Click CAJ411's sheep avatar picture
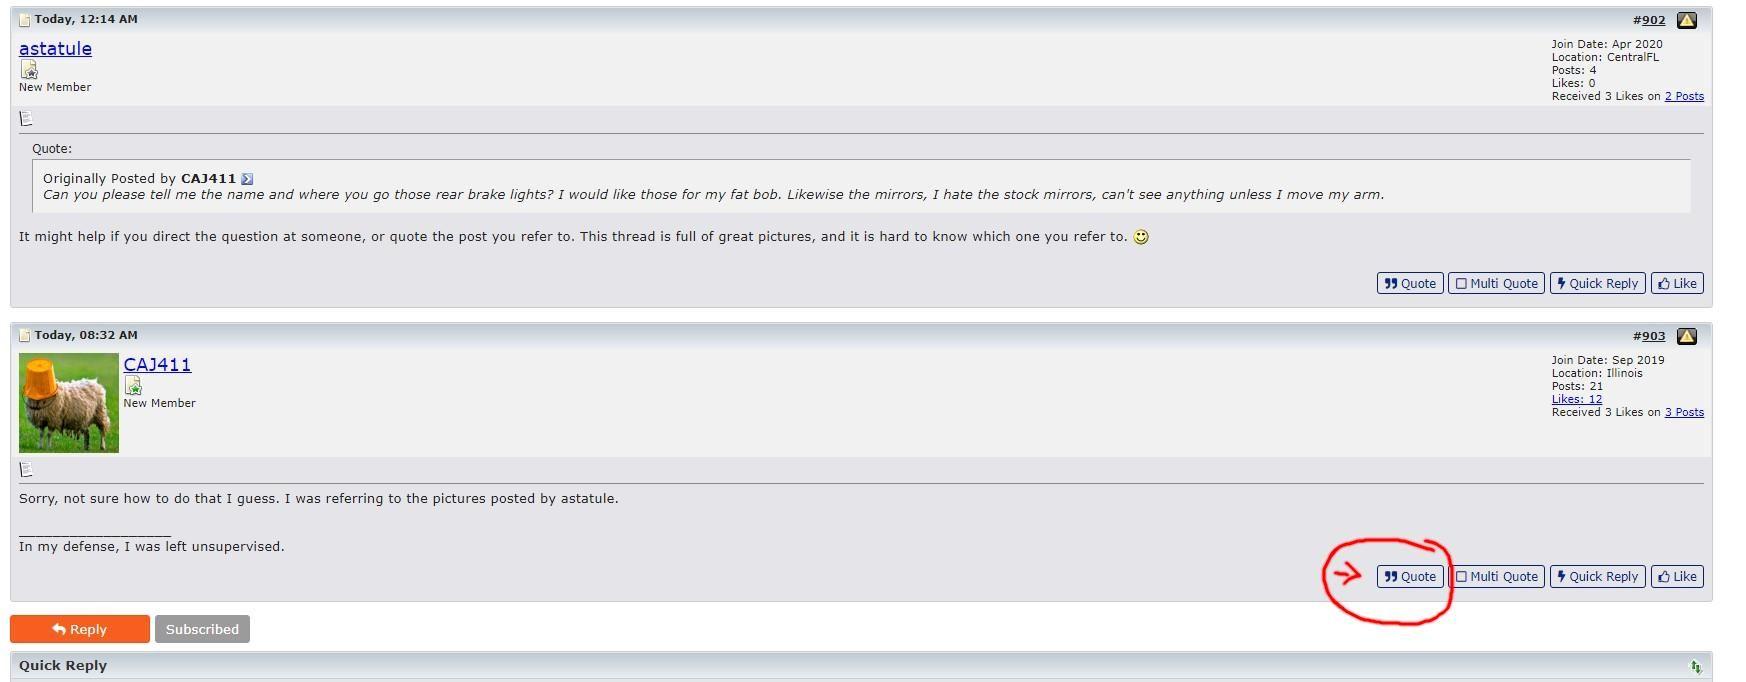1746x682 pixels. click(x=69, y=403)
